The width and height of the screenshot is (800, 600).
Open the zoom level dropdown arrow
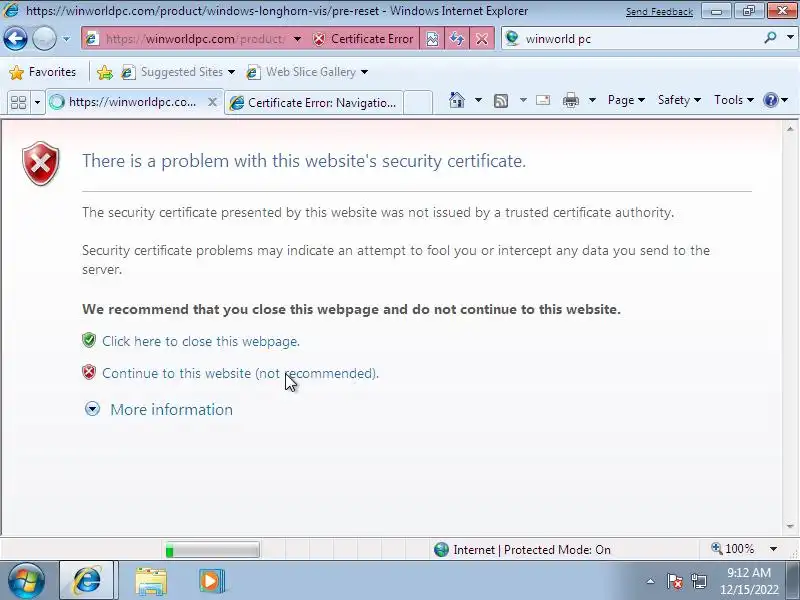(773, 549)
